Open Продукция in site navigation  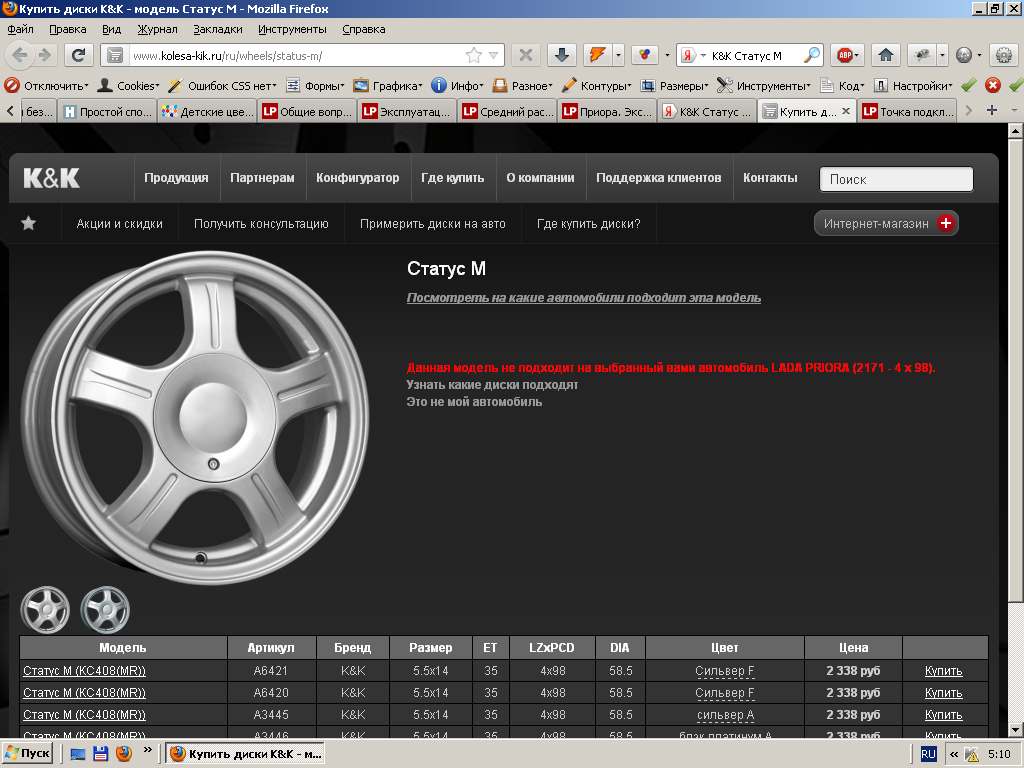click(x=176, y=178)
